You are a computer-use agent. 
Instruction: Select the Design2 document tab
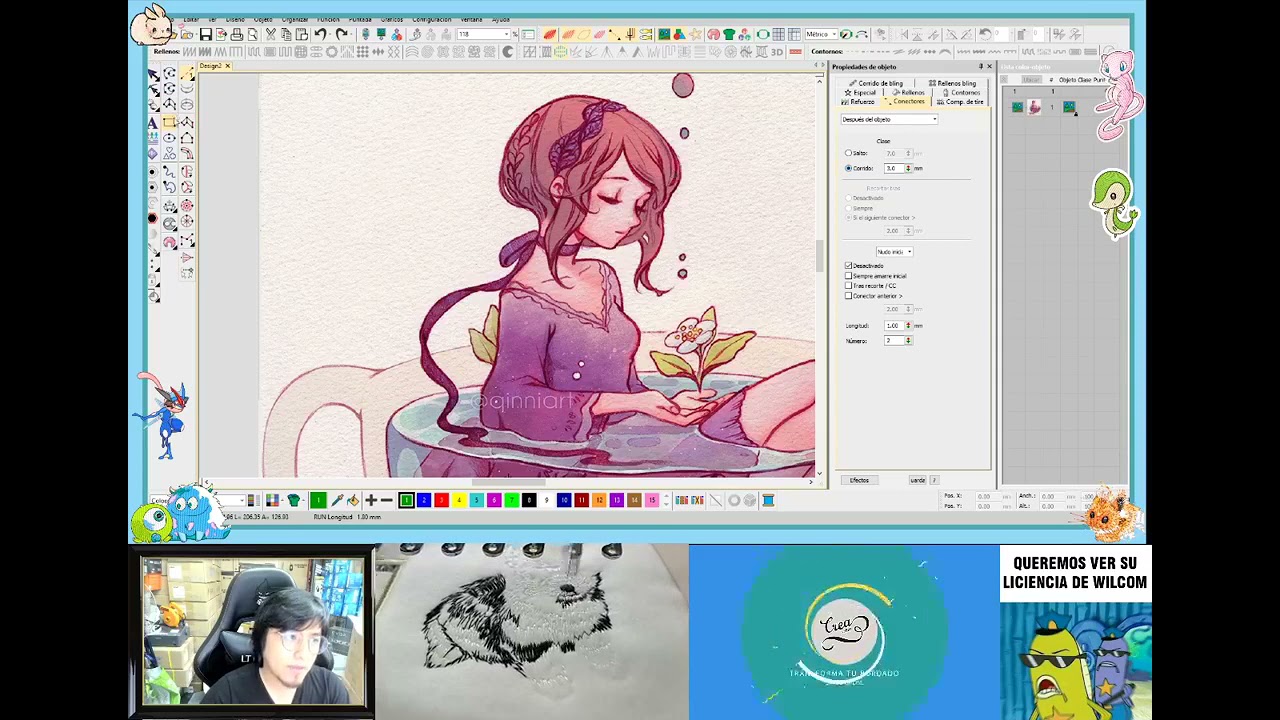[211, 66]
